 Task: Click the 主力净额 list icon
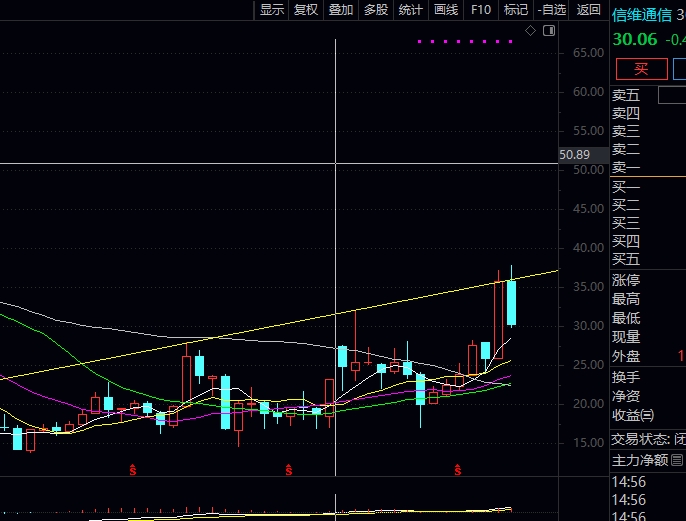tap(677, 460)
